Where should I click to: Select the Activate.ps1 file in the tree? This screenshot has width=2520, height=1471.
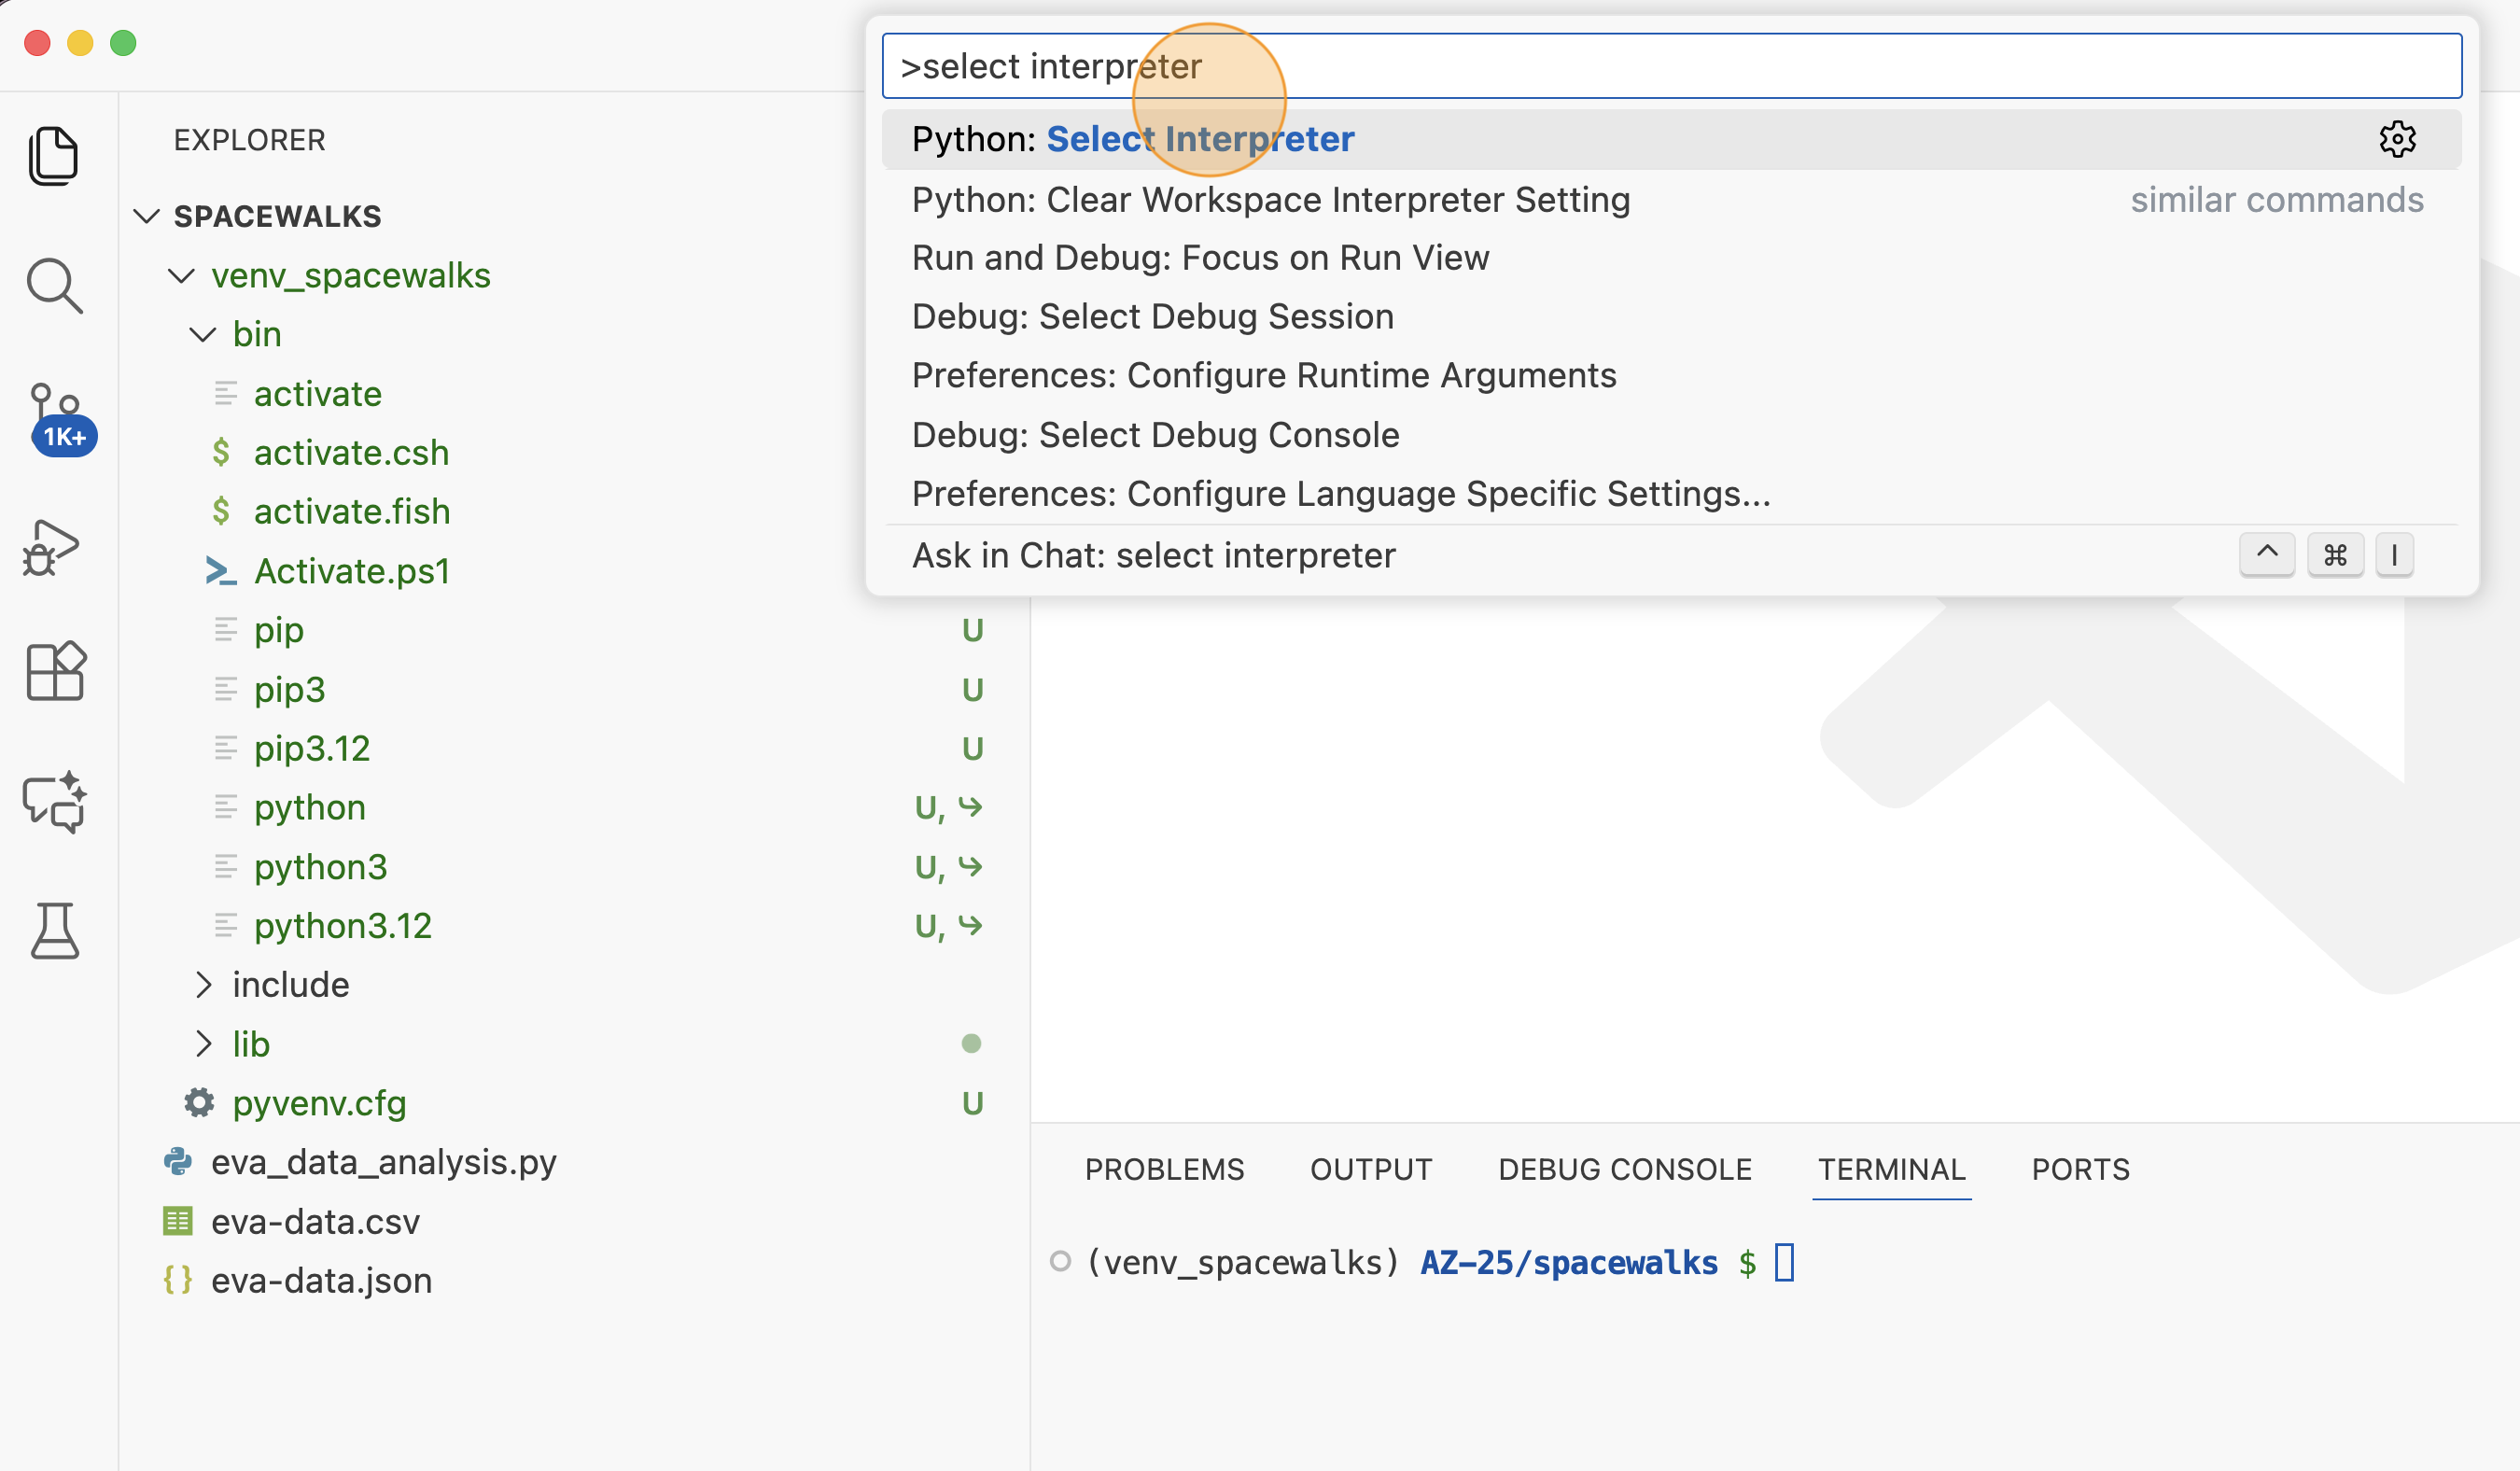coord(352,571)
